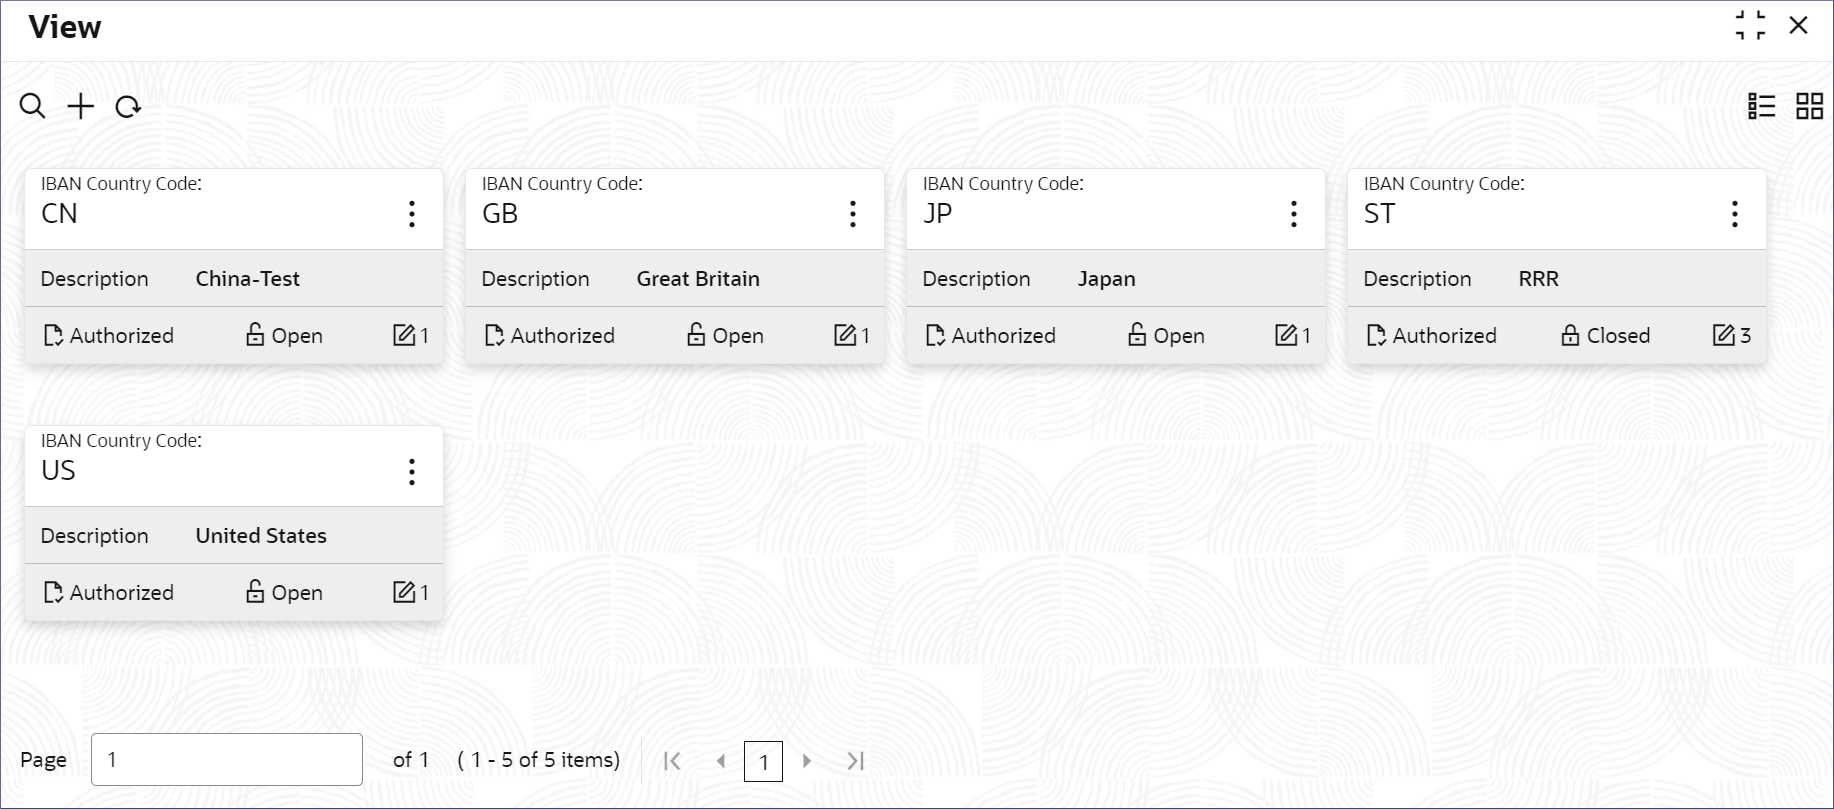The image size is (1834, 809).
Task: Go to the first page of results
Action: pos(673,761)
